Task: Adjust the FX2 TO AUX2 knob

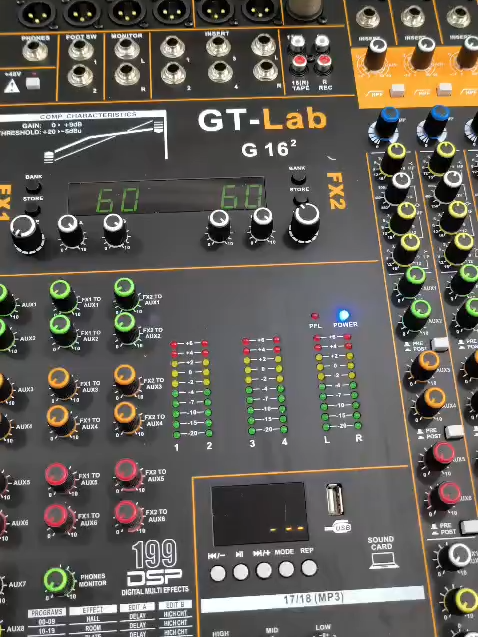Action: tap(127, 328)
